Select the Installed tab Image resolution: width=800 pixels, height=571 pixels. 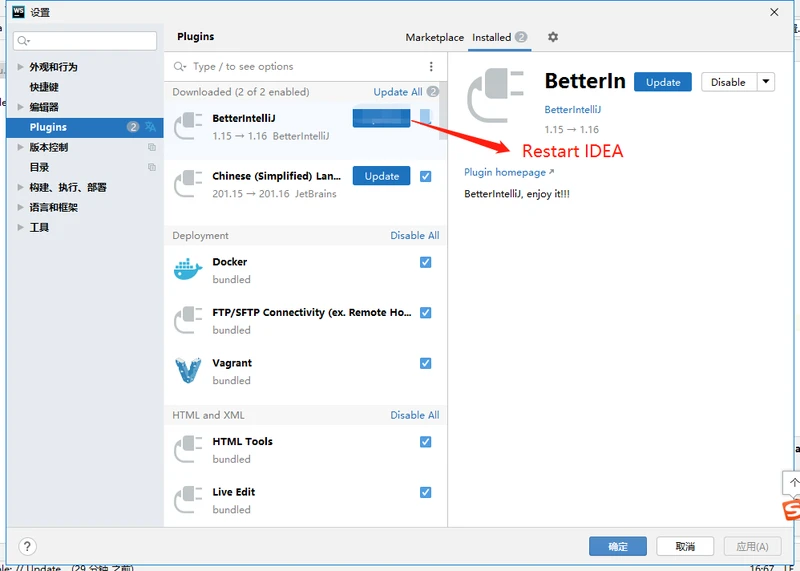491,37
